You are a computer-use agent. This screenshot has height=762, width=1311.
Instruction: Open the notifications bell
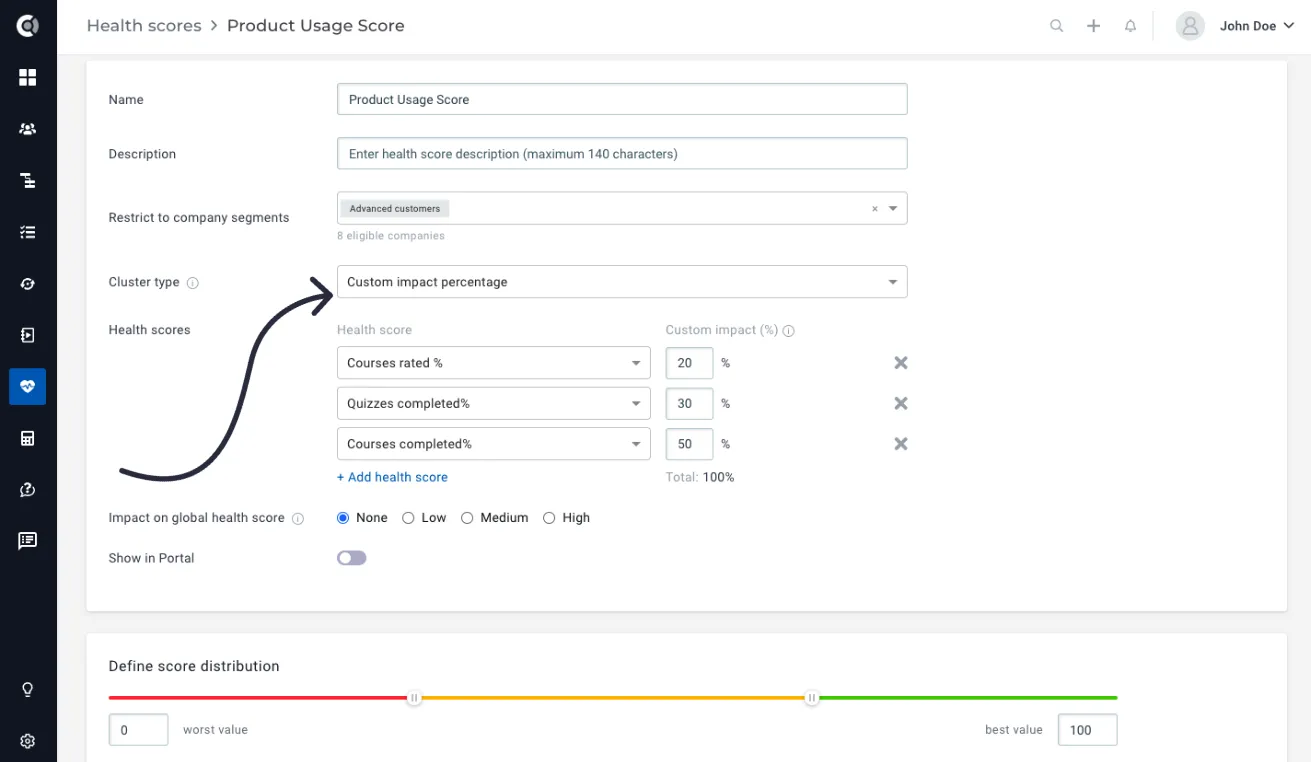(x=1130, y=26)
